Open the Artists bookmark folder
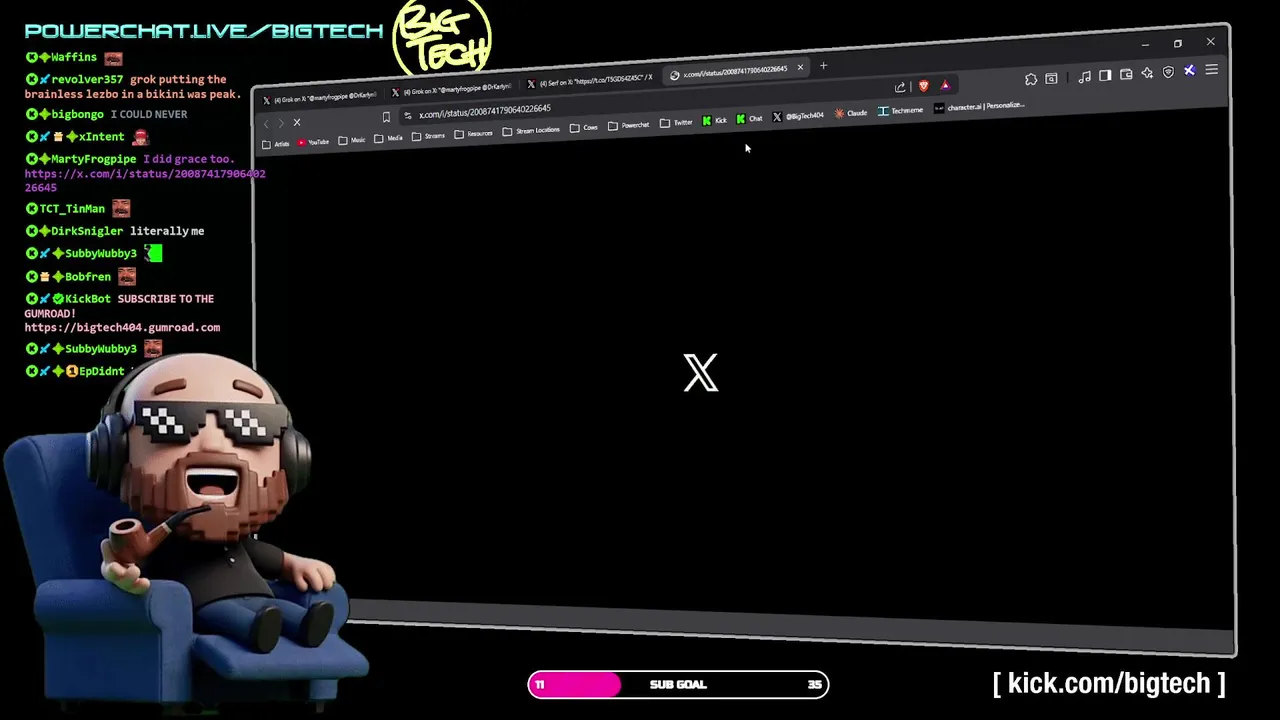Screen dimensions: 1280x720 pyautogui.click(x=276, y=144)
